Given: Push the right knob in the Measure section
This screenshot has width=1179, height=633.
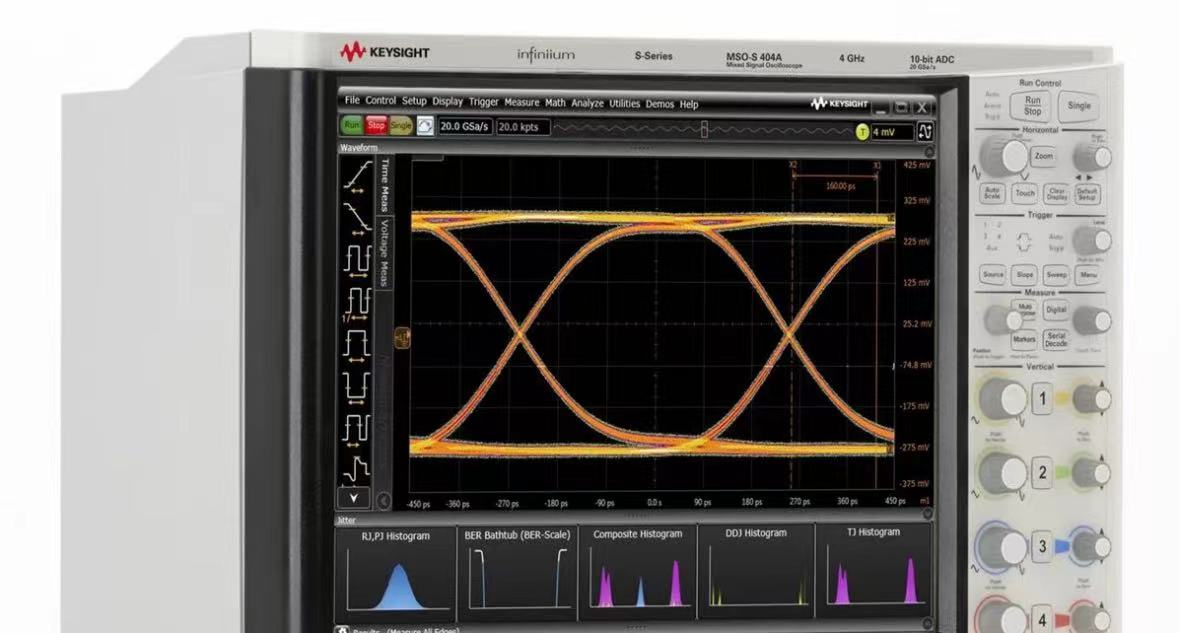Looking at the screenshot, I should [1092, 320].
